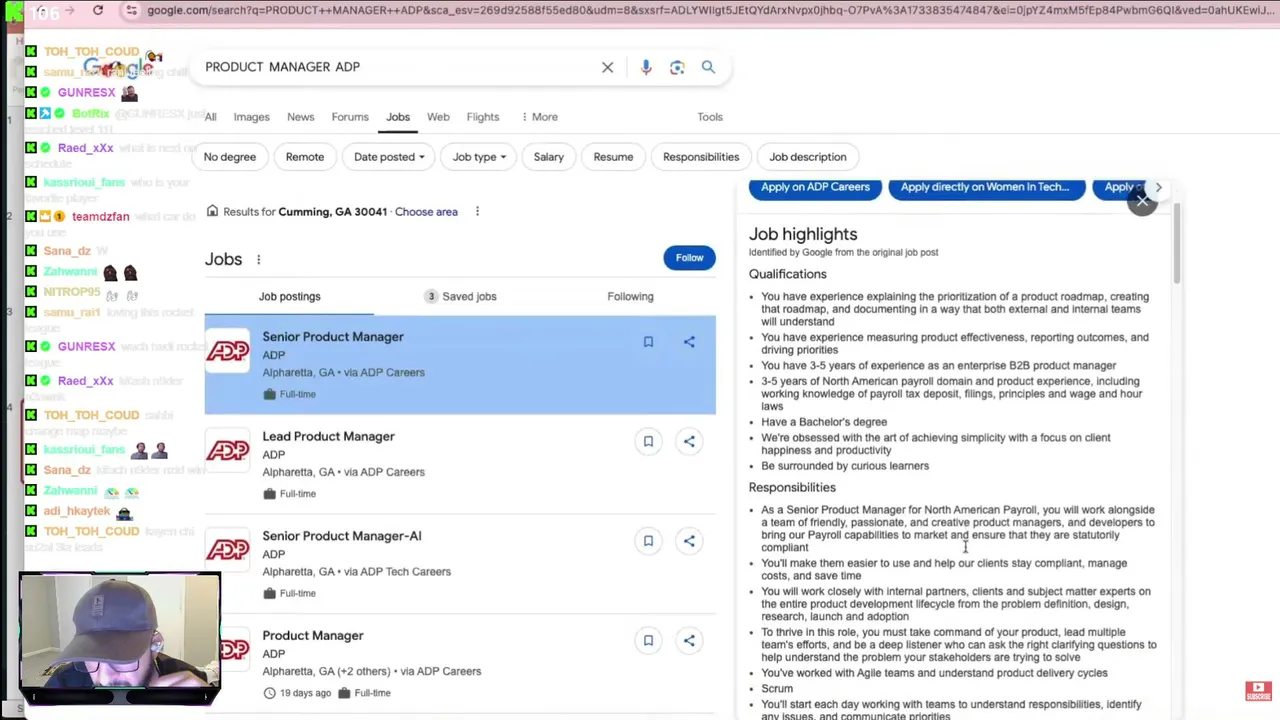
Task: Click the ADP logo on Lead Product Manager
Action: coord(228,451)
